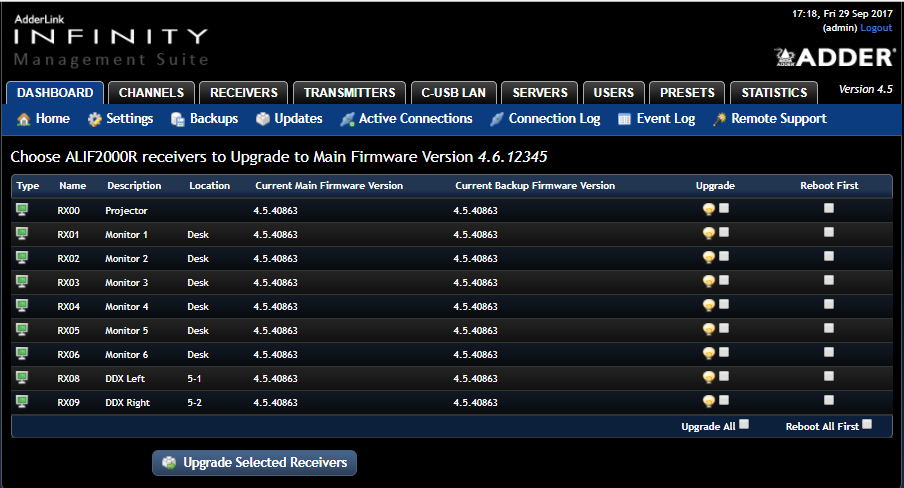
Task: Click the receiver type icon for RX09
Action: tap(22, 401)
